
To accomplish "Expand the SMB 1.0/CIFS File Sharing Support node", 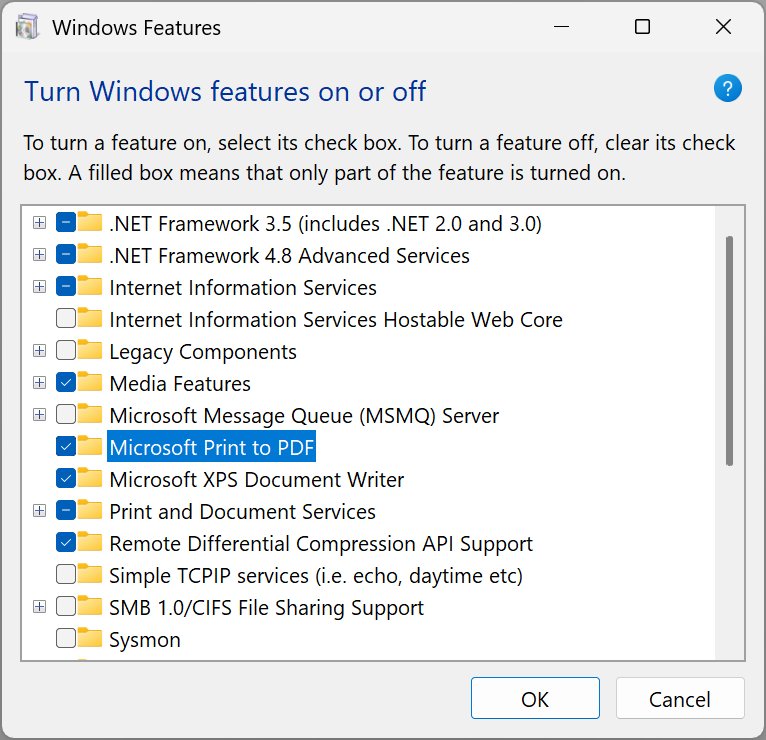I will point(40,607).
